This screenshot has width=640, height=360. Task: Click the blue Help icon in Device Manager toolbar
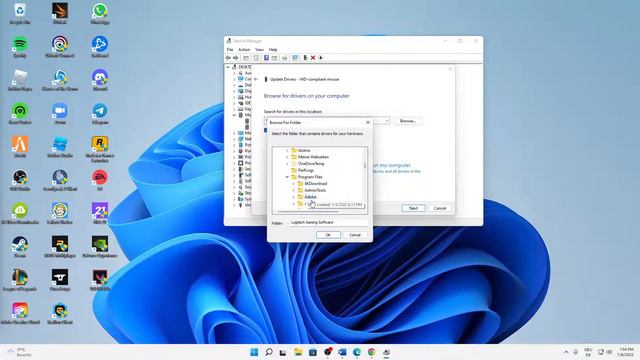(266, 58)
